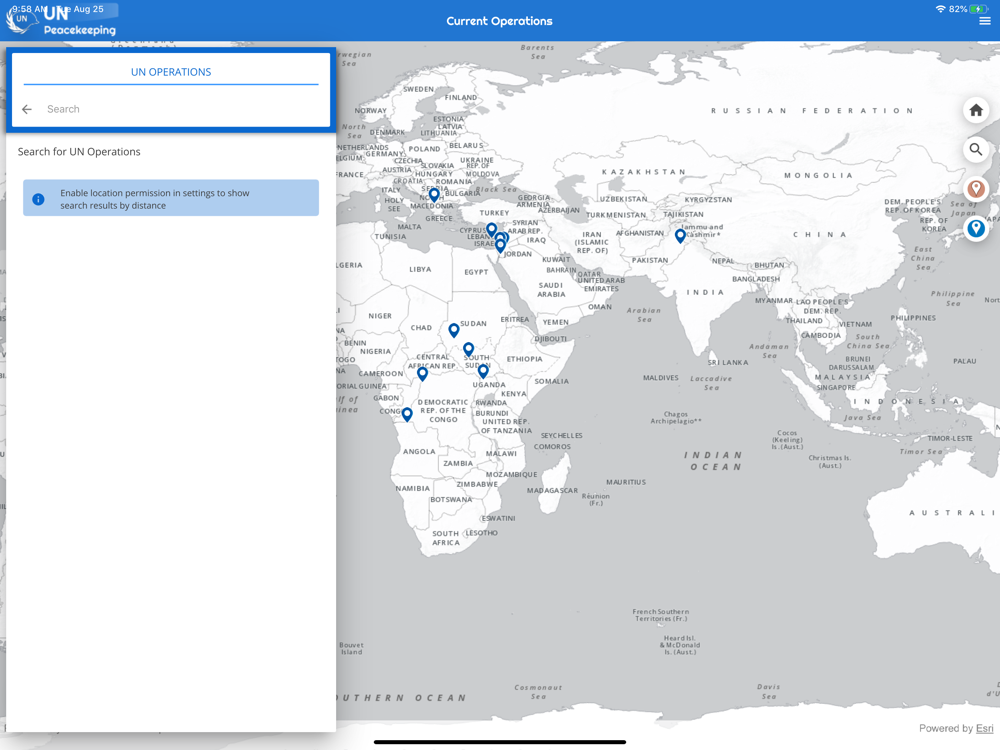Tap the home map button
Viewport: 1000px width, 750px height.
pyautogui.click(x=976, y=110)
